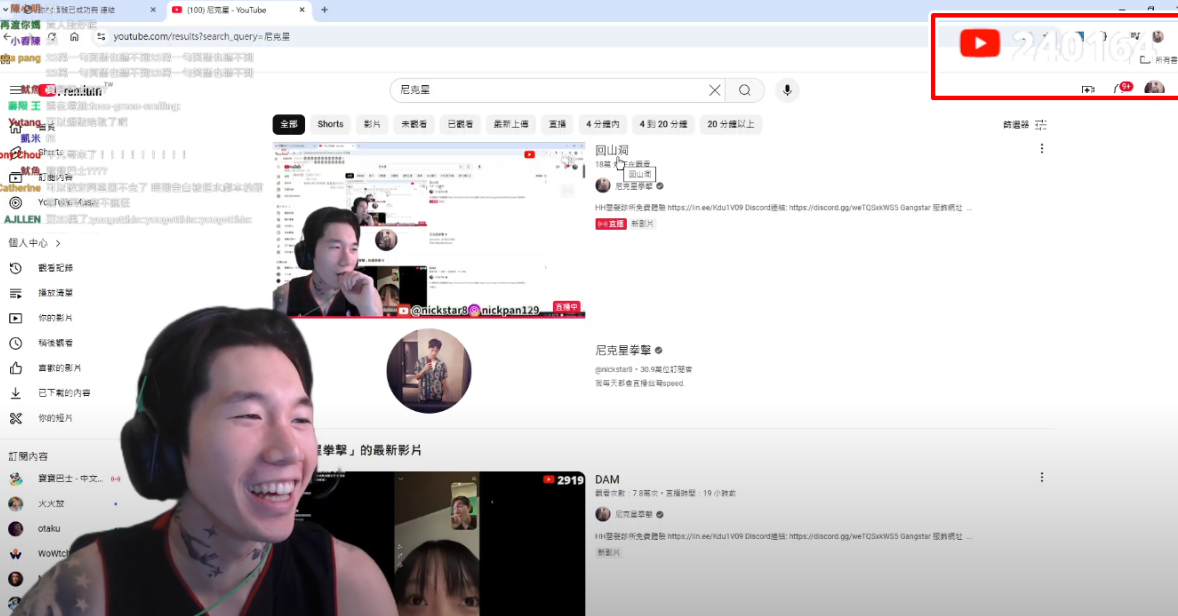Open the 尼克星拳擊 channel result name

623,350
